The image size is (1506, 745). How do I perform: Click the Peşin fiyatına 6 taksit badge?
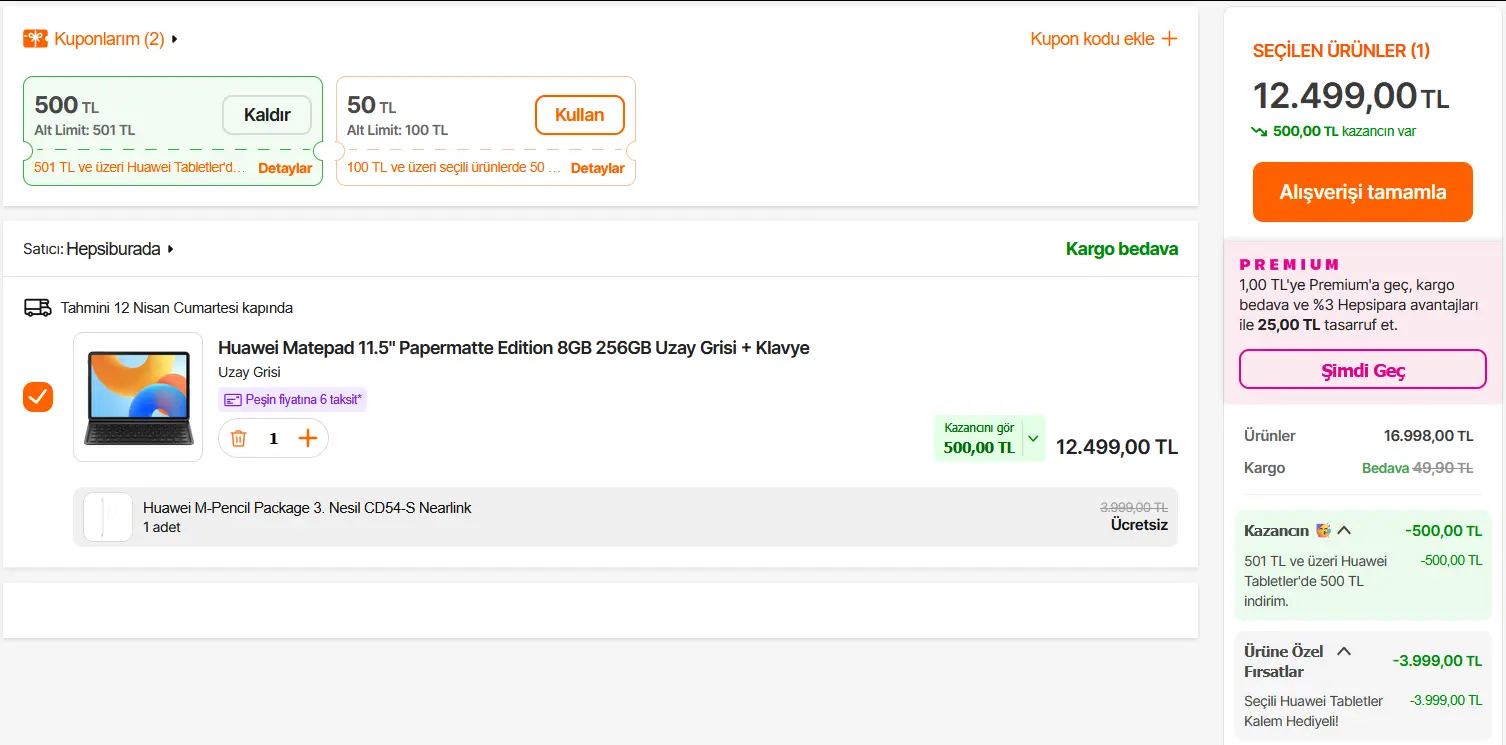293,400
